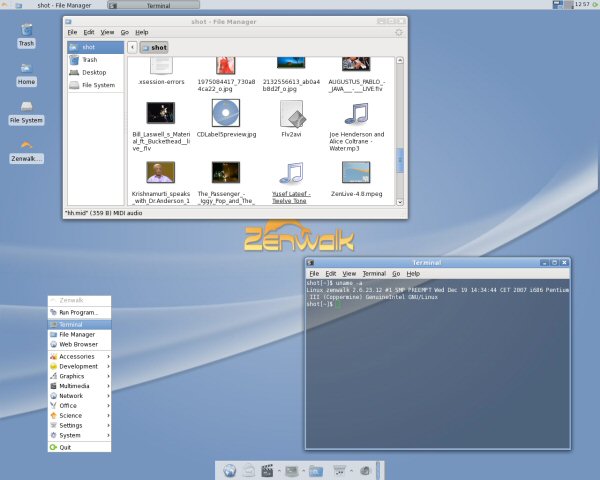Click the File Manager vertical scrollbar
Viewport: 600px width, 480px height.
point(400,160)
